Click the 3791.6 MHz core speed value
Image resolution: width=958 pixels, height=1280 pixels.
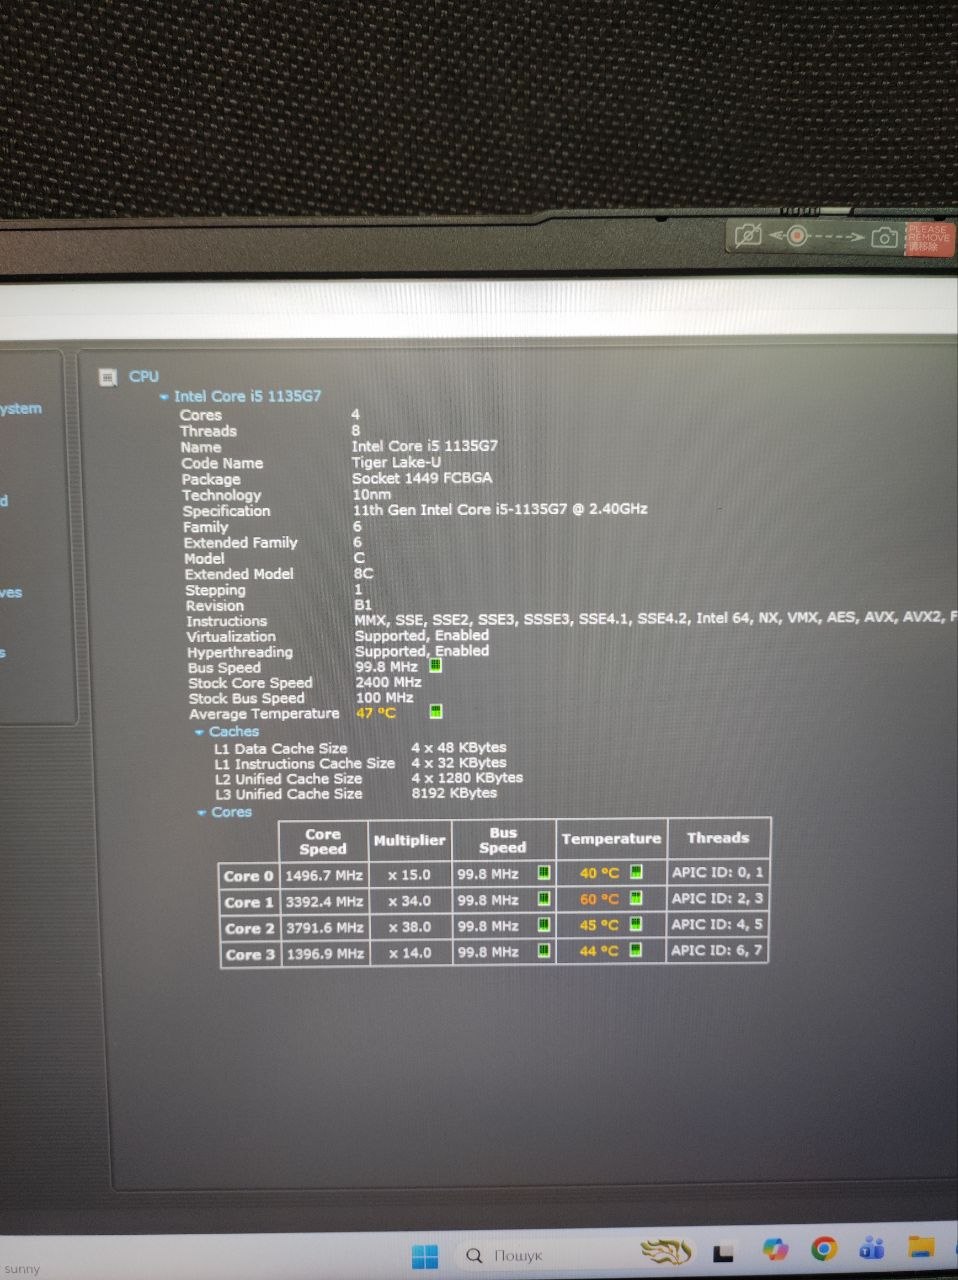[x=324, y=927]
